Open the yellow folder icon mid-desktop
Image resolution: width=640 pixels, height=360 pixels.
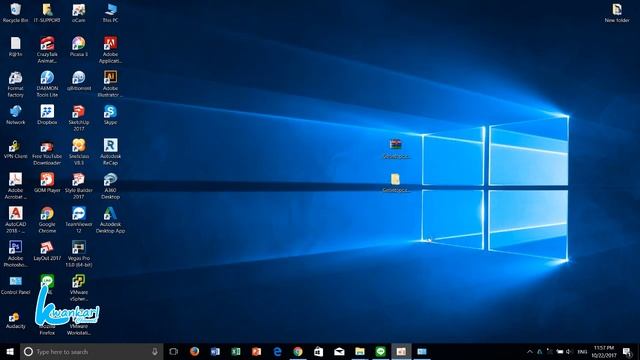click(x=395, y=183)
